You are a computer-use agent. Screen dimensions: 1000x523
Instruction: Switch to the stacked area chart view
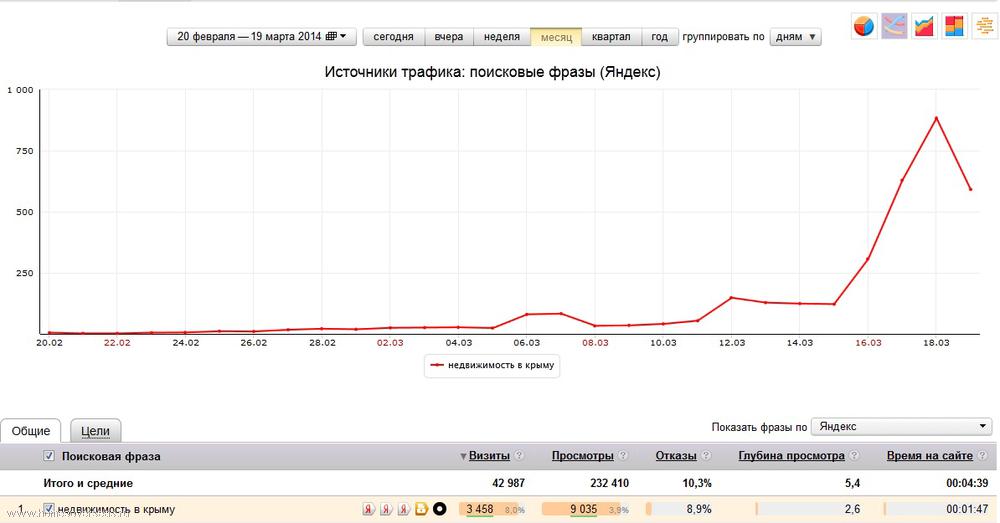coord(924,26)
